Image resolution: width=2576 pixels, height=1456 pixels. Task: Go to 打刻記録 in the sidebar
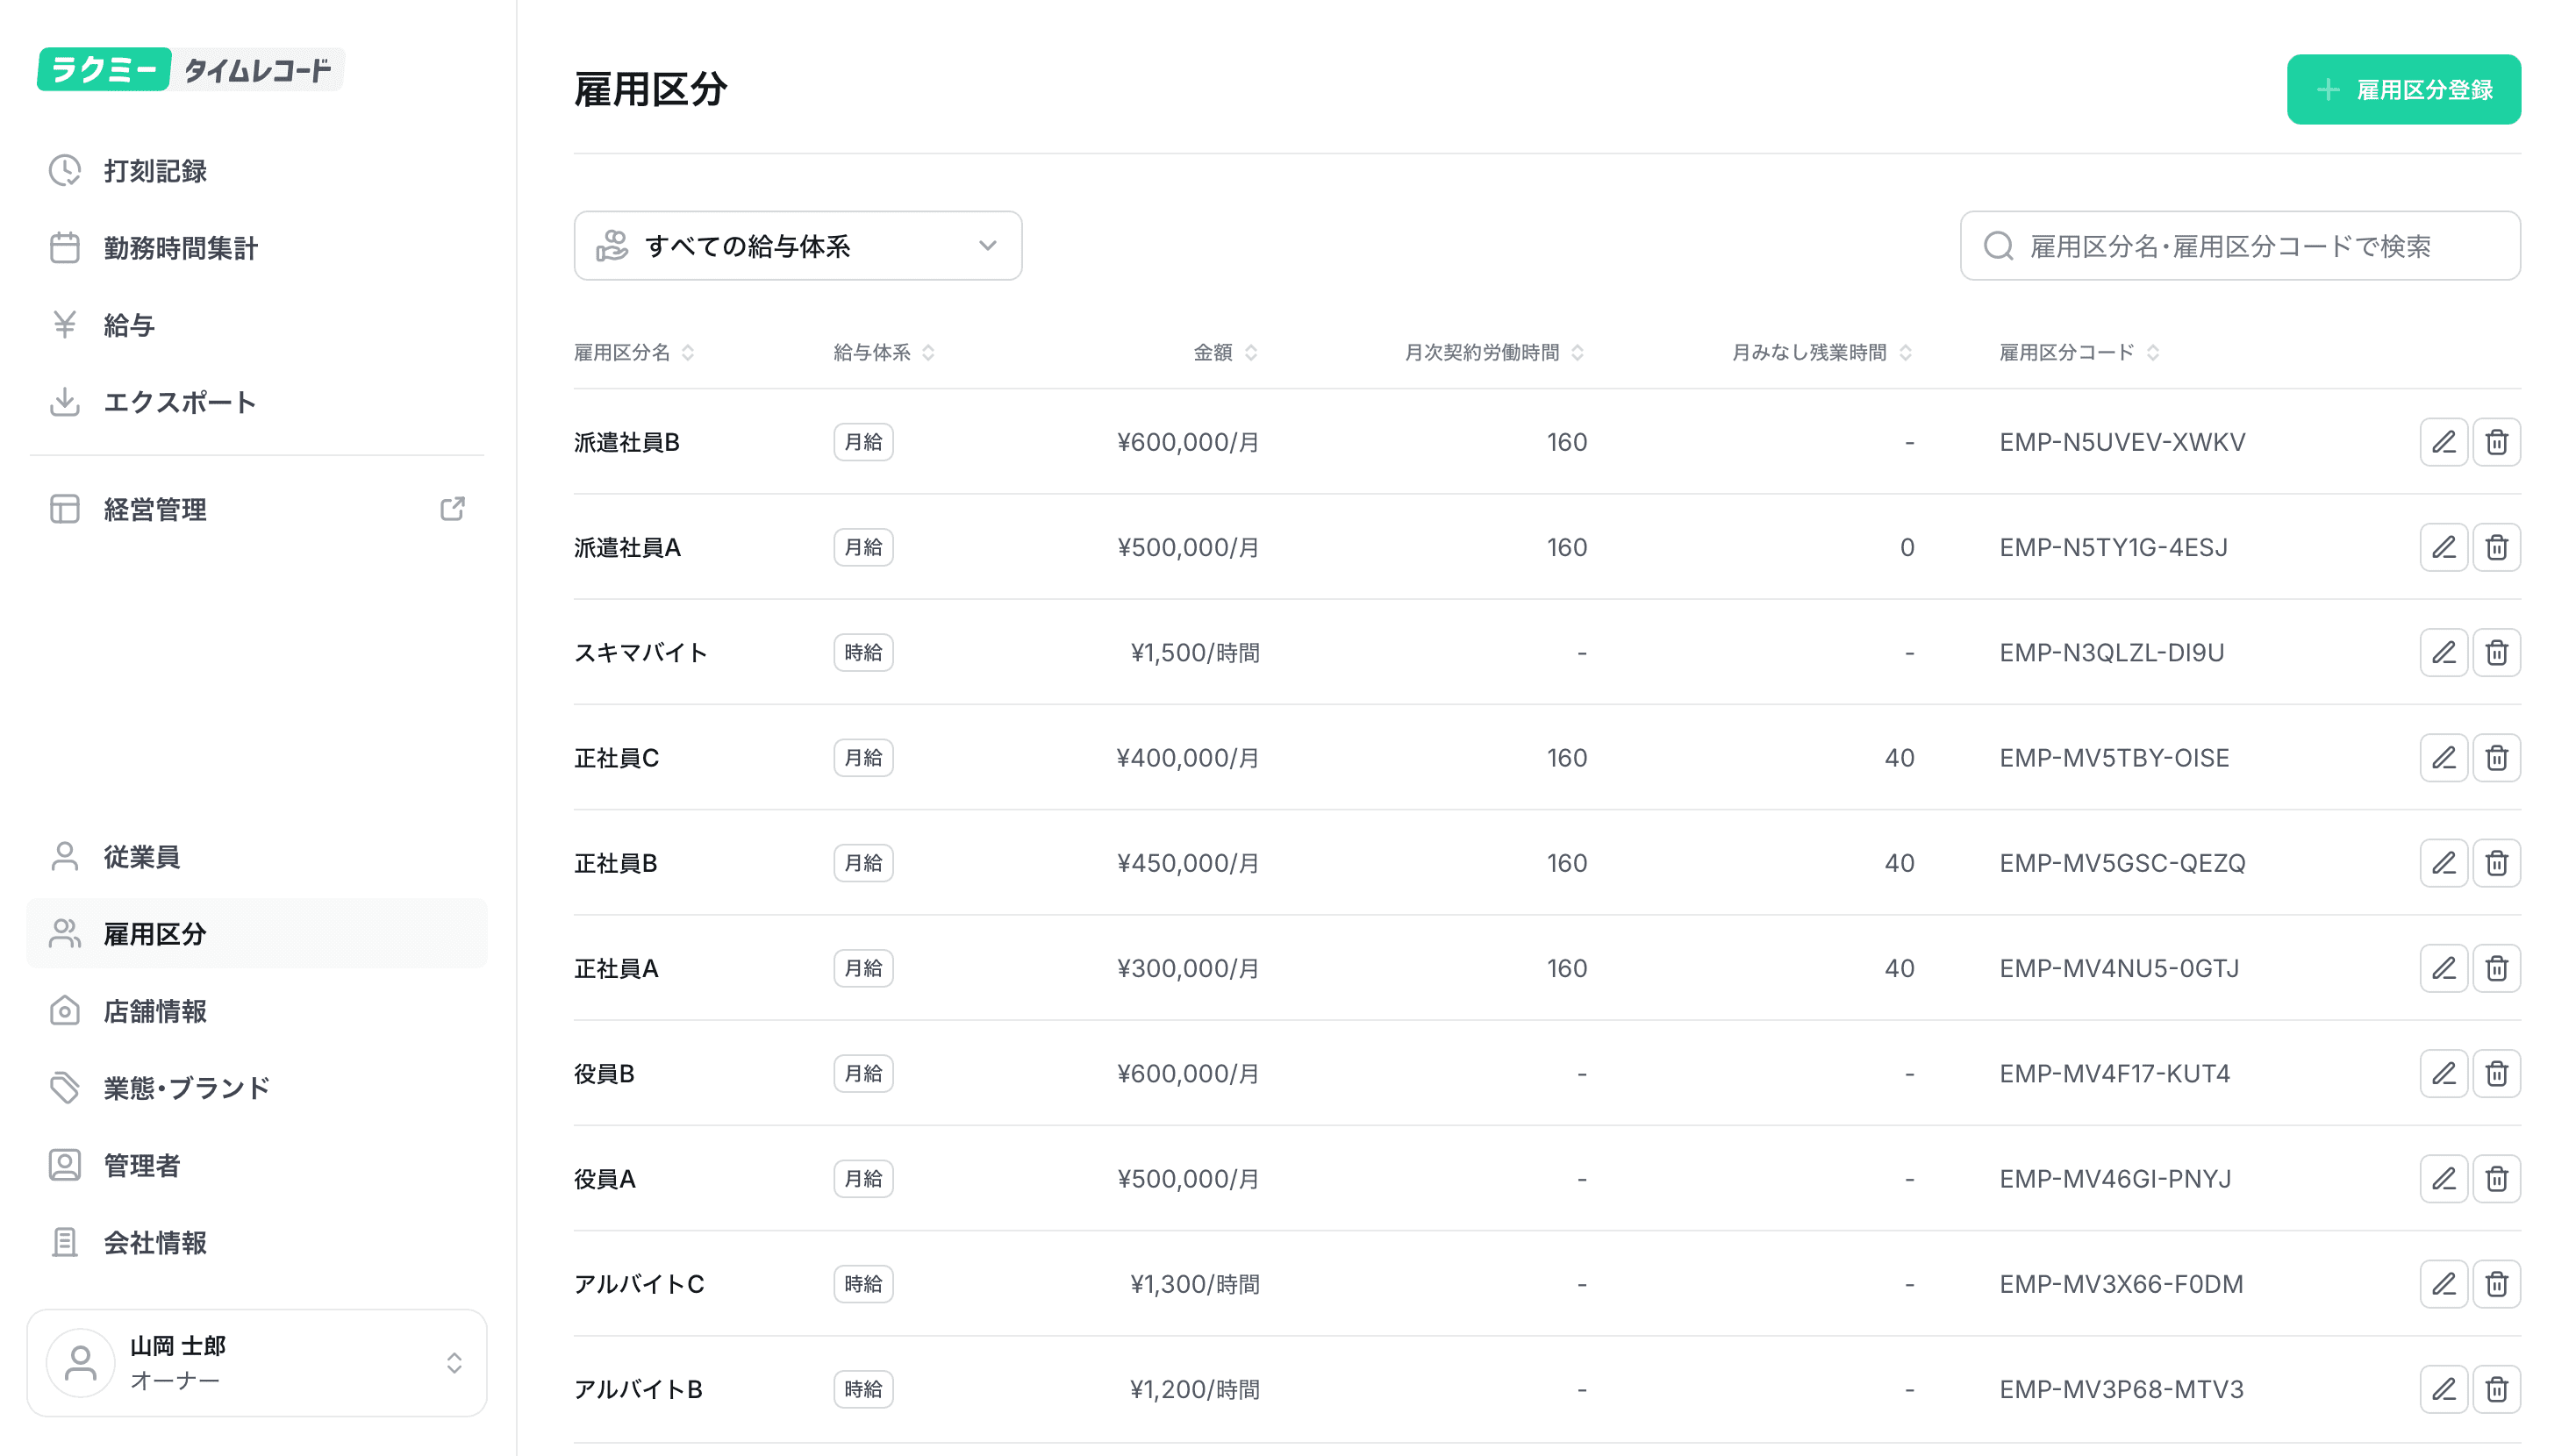click(x=155, y=171)
